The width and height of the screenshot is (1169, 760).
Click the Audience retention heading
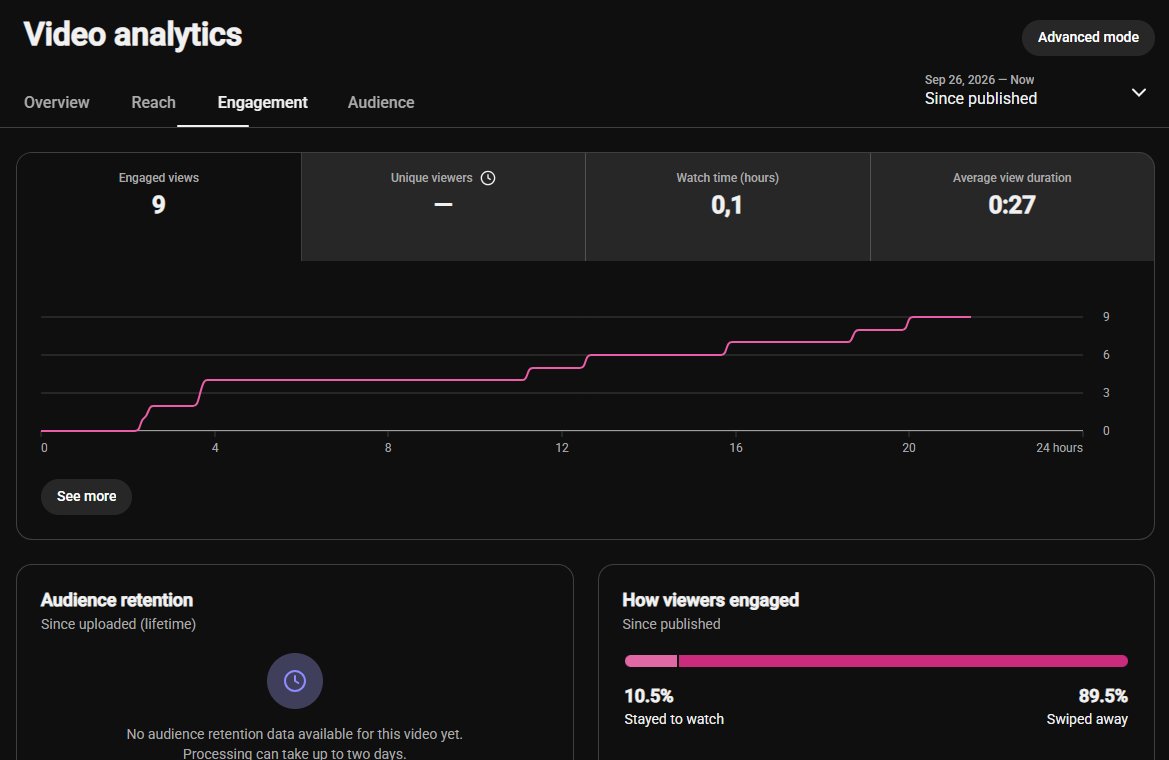pyautogui.click(x=117, y=600)
